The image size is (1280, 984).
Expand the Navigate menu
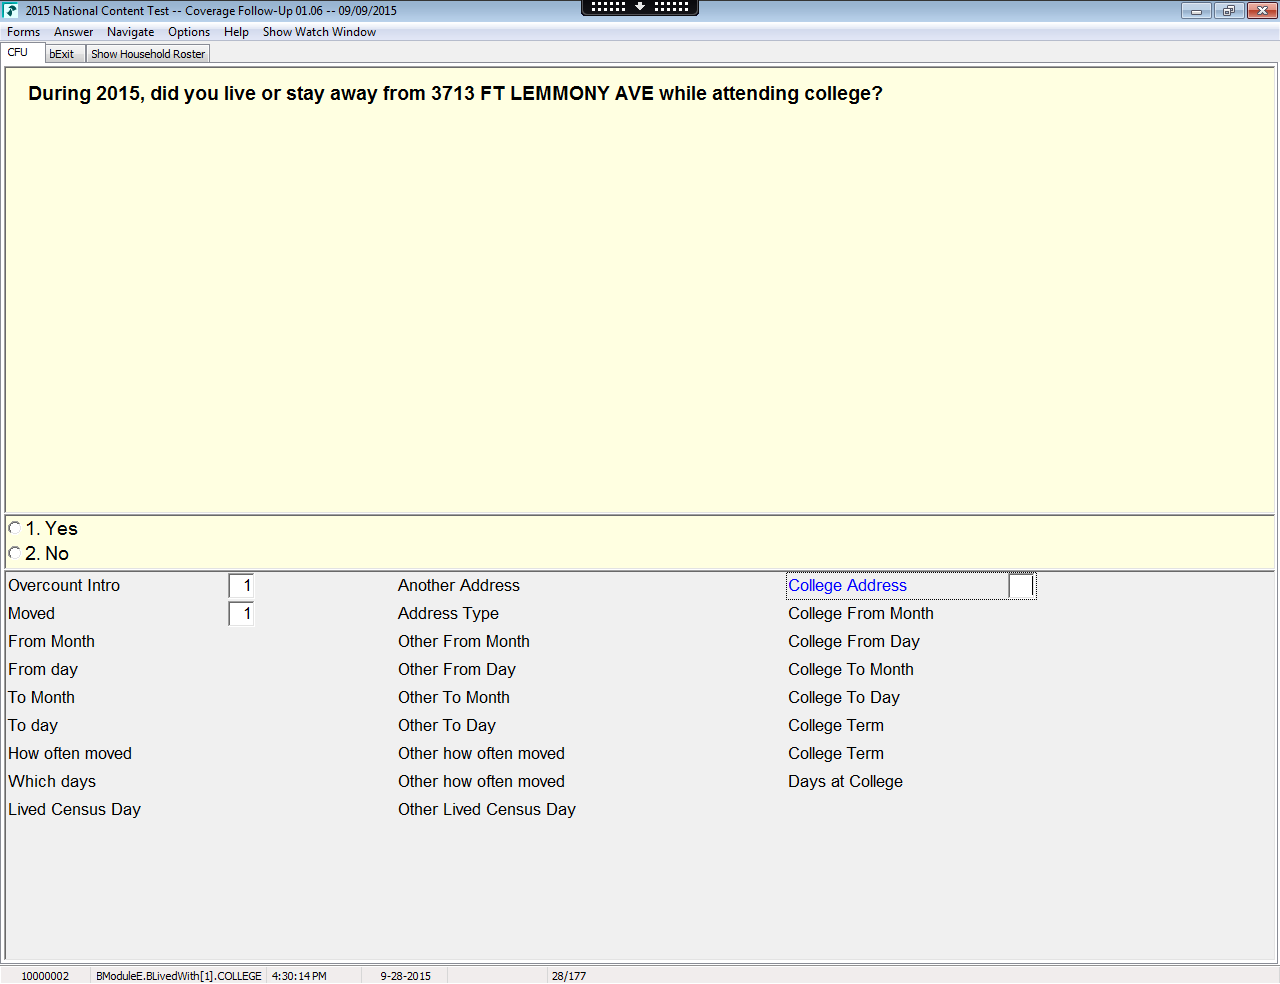pos(130,32)
